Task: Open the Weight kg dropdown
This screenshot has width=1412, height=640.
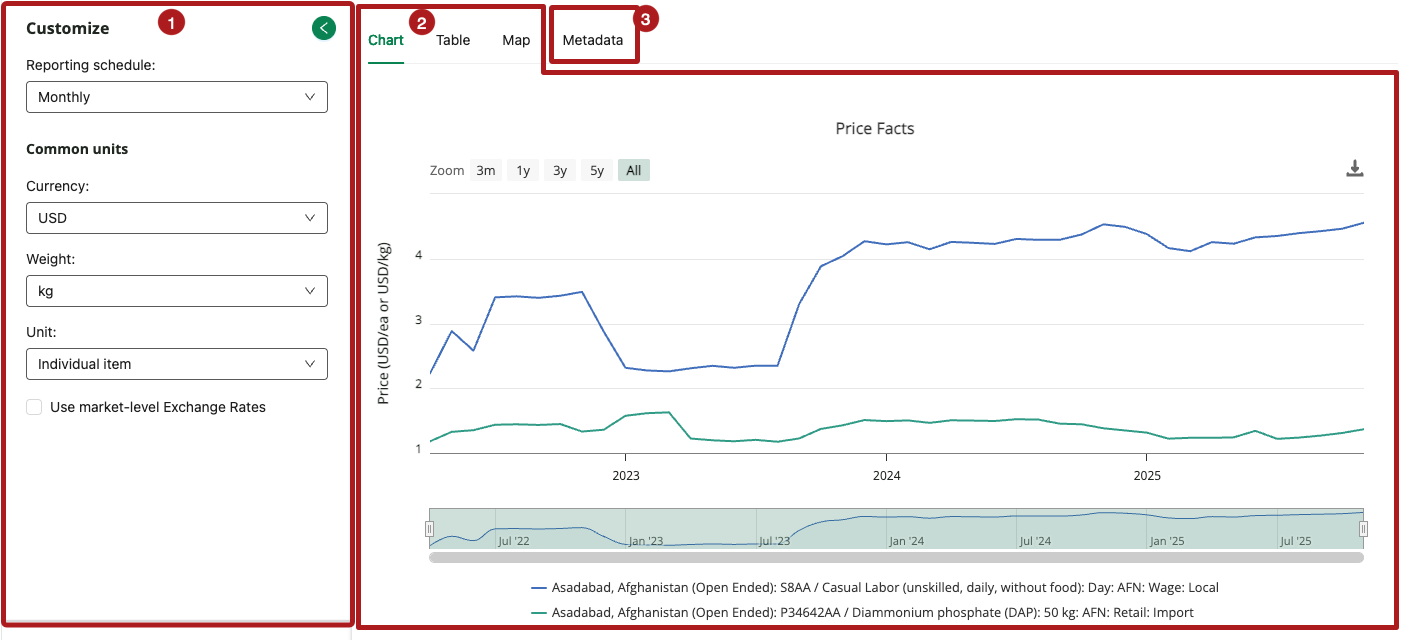Action: [x=176, y=291]
